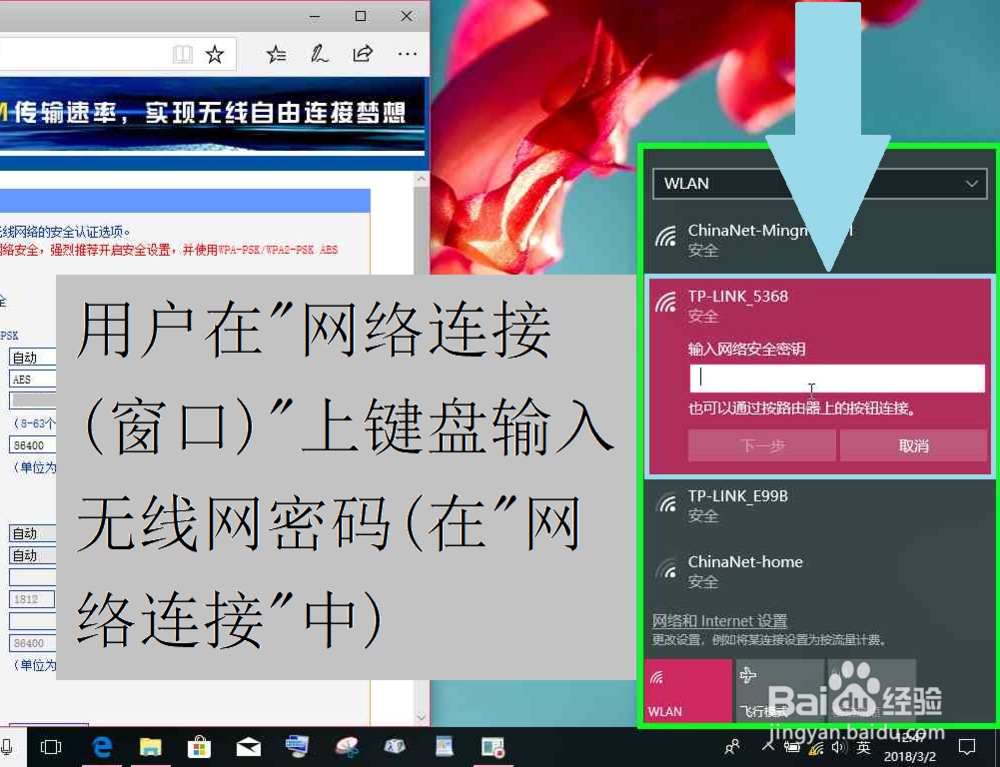Screen dimensions: 1000x767
Task: Enable airplane mode via 飞行模式 tile
Action: 780,690
